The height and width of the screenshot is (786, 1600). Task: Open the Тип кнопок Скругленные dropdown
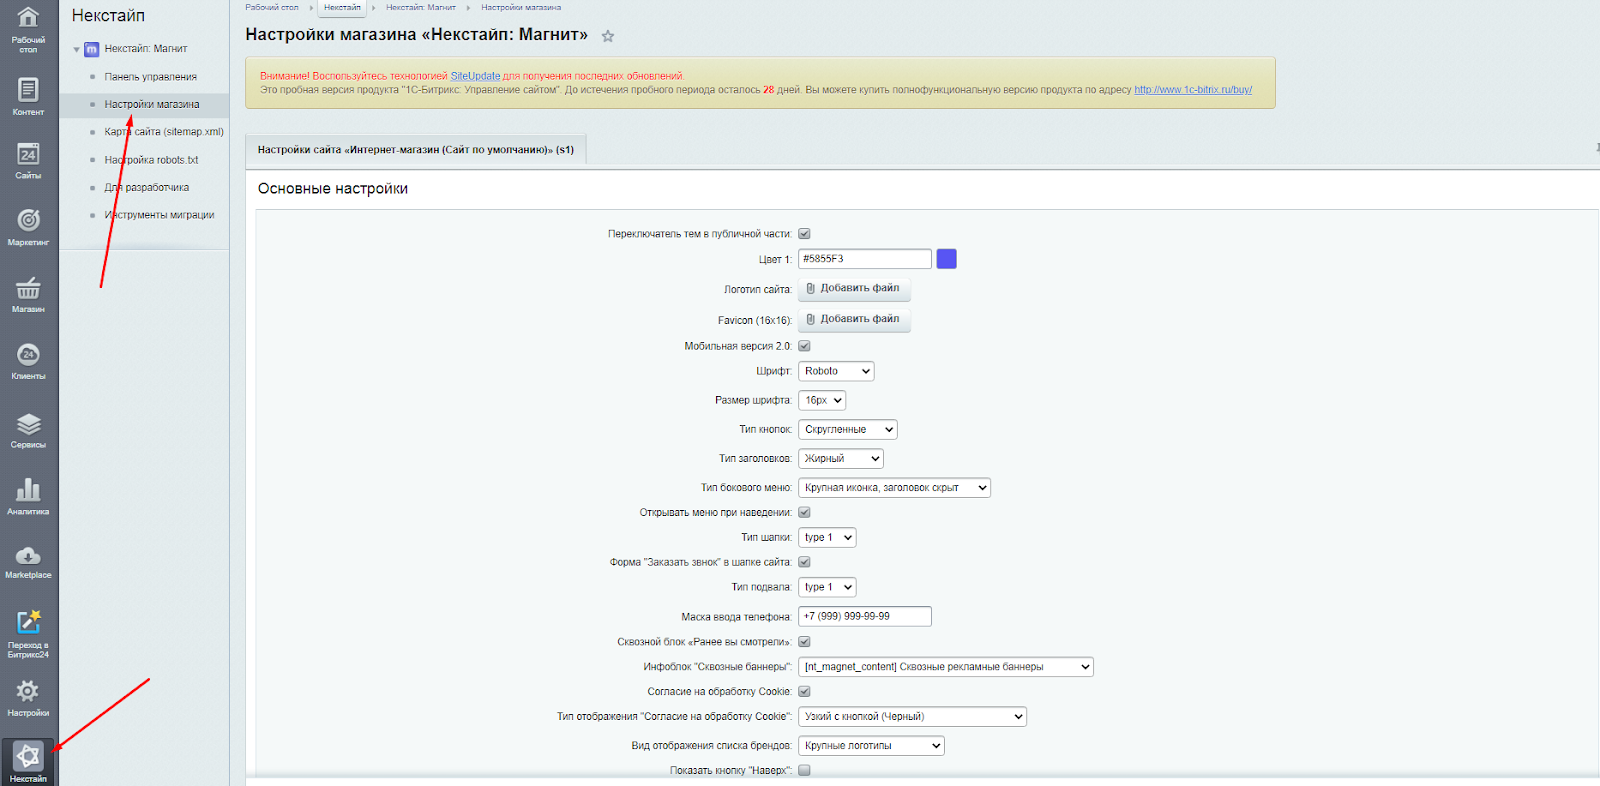pyautogui.click(x=848, y=429)
